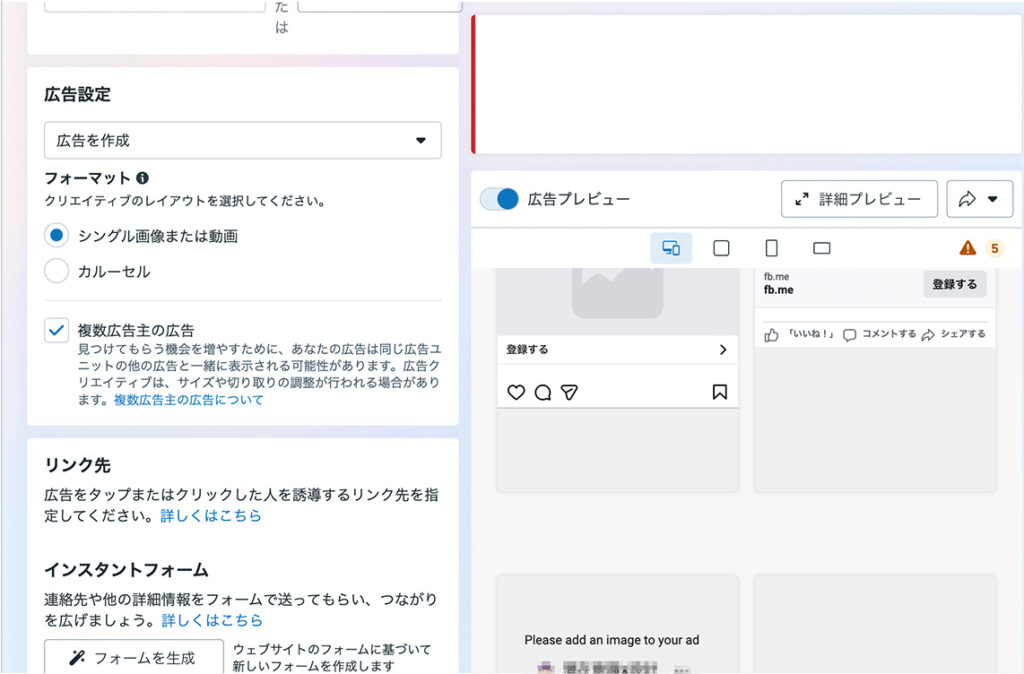Click the warning icon showing 5 issues
Image resolution: width=1024 pixels, height=674 pixels.
[x=969, y=247]
